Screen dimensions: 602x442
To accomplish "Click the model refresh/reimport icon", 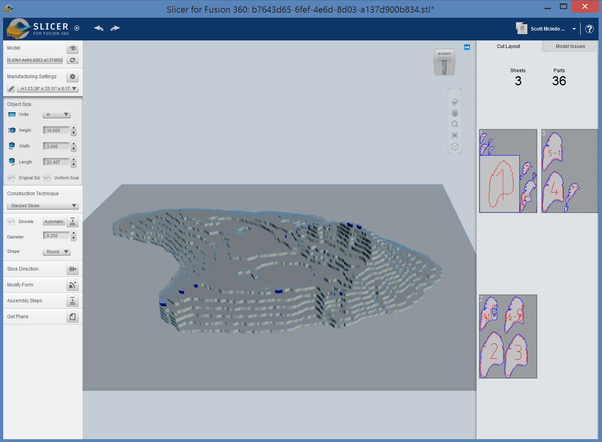I will [72, 60].
